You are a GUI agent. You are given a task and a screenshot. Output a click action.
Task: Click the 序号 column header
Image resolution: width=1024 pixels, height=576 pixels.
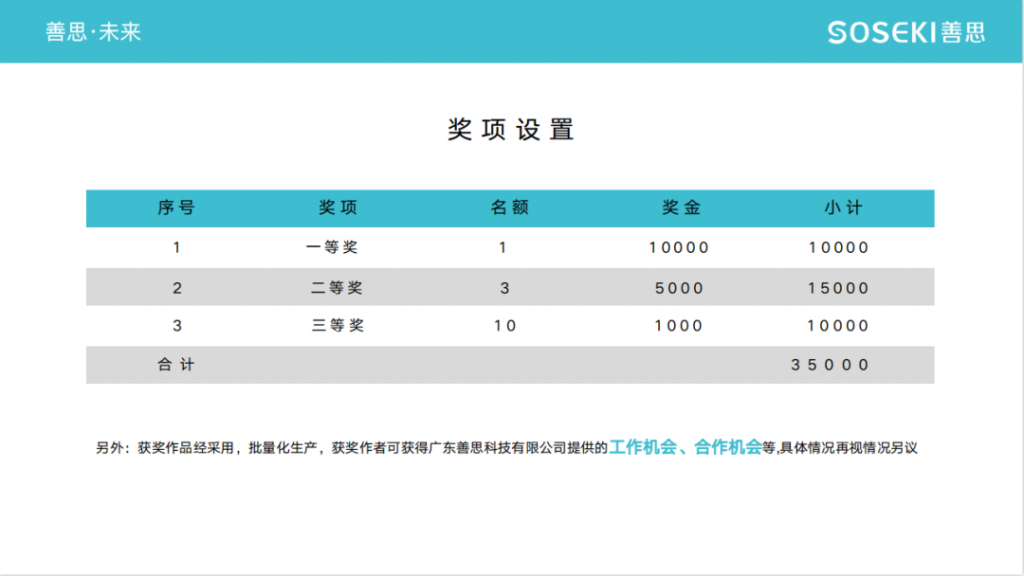point(177,208)
